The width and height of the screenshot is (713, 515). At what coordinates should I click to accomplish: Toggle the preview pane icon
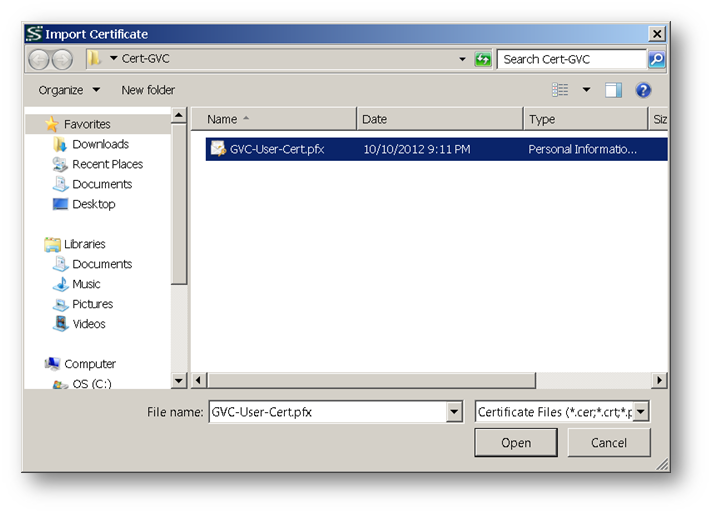[x=613, y=90]
